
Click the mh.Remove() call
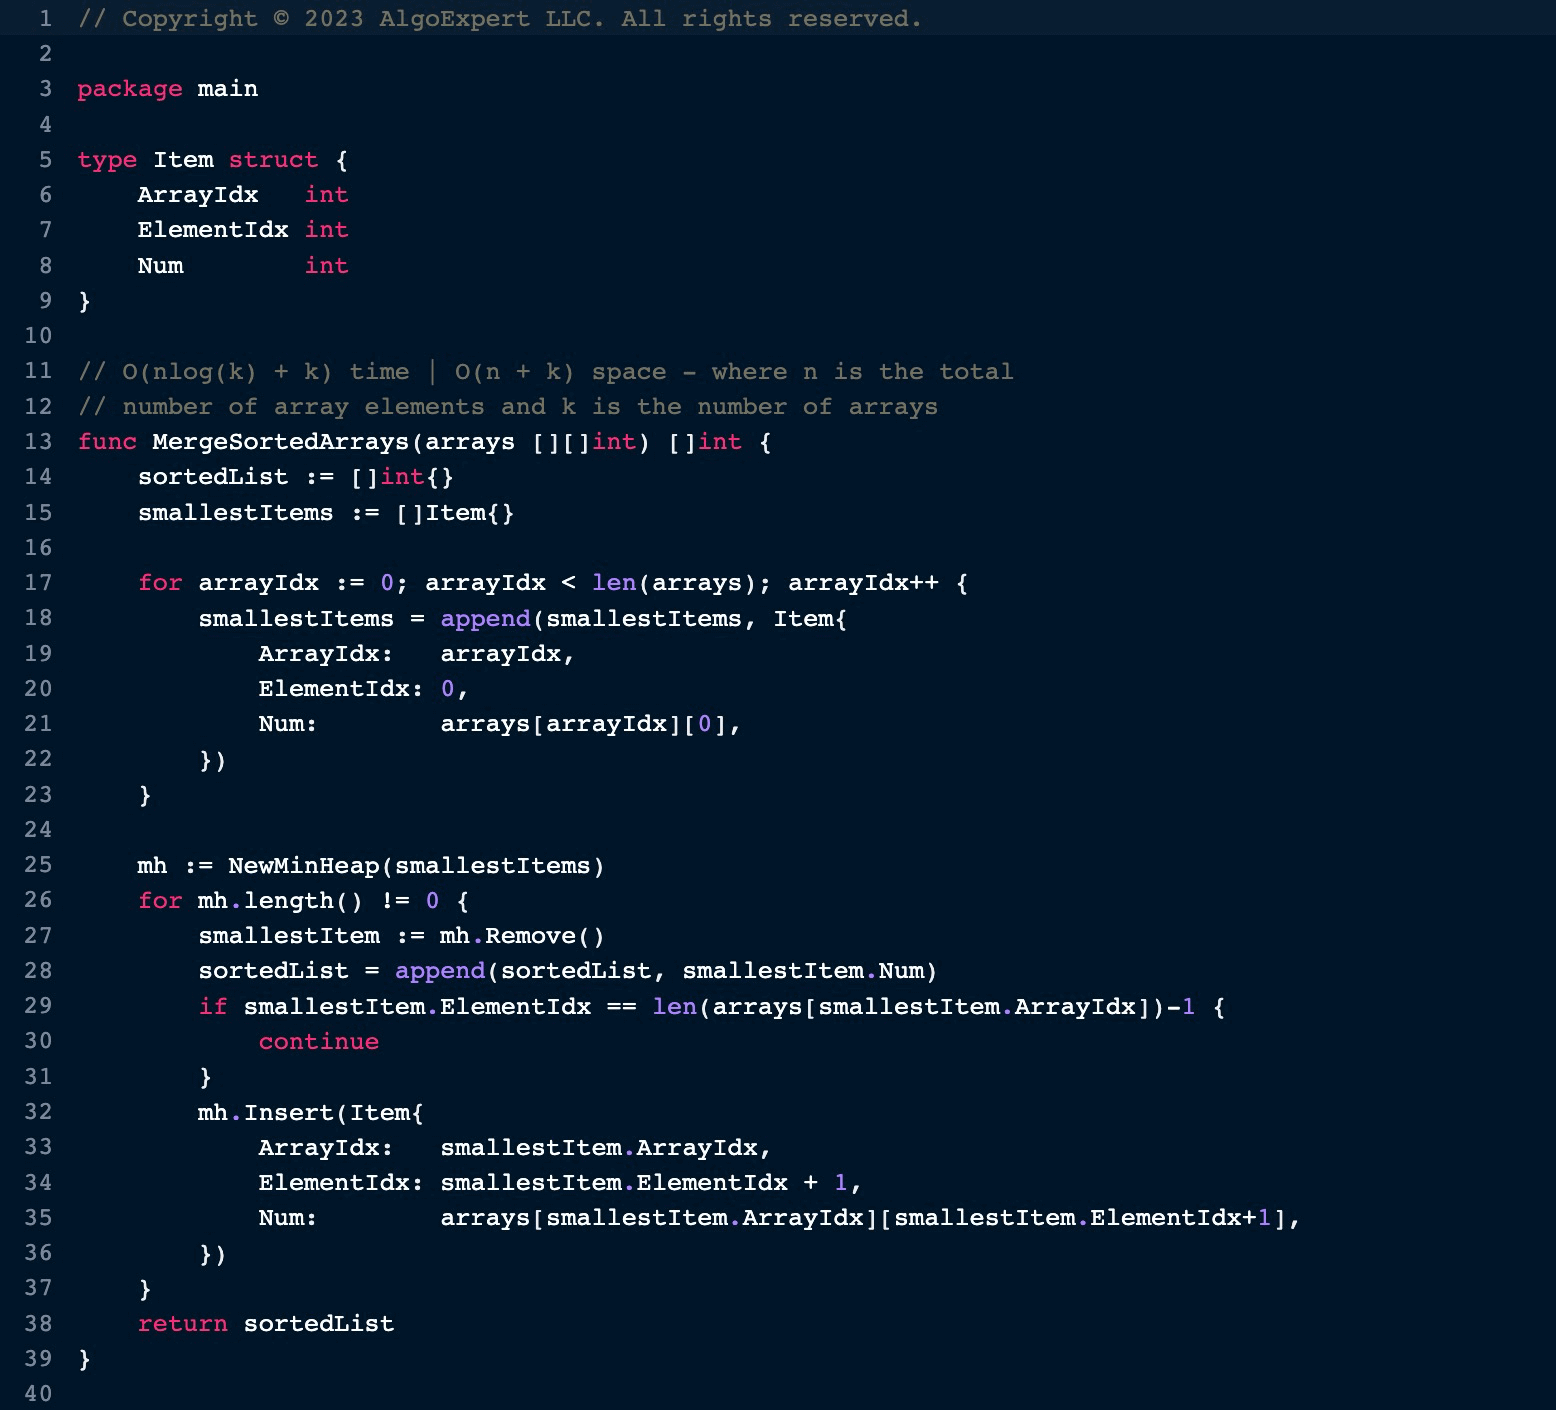[x=521, y=936]
